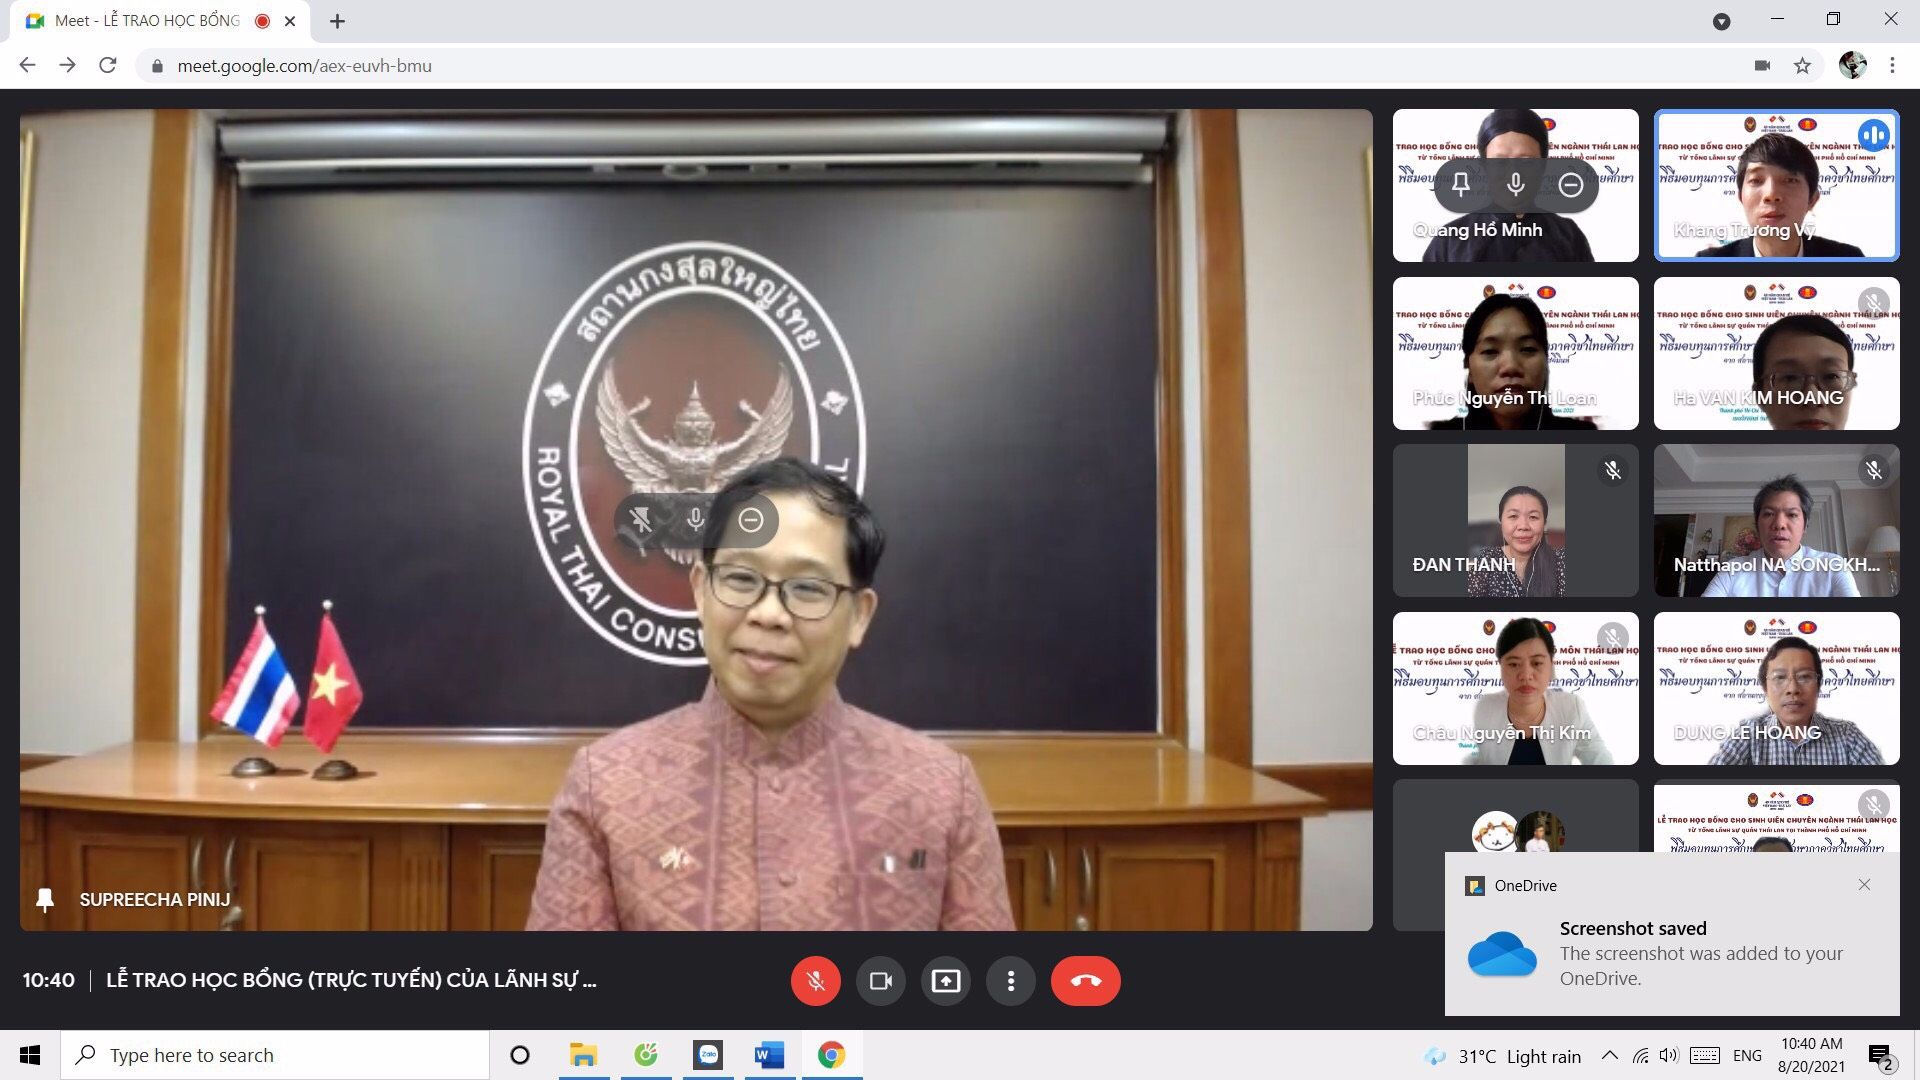The image size is (1920, 1080).
Task: Show hidden system tray icons
Action: coord(1609,1055)
